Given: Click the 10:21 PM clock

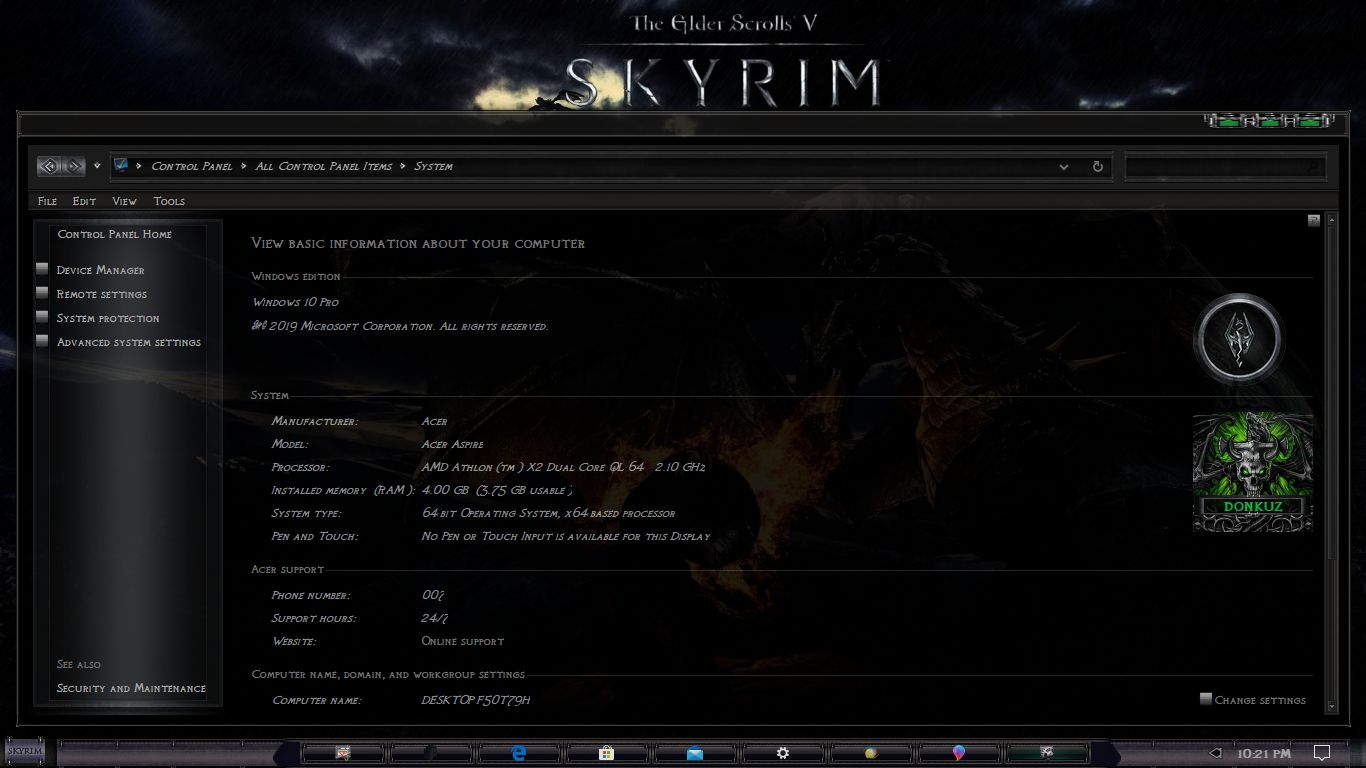Looking at the screenshot, I should [1264, 753].
